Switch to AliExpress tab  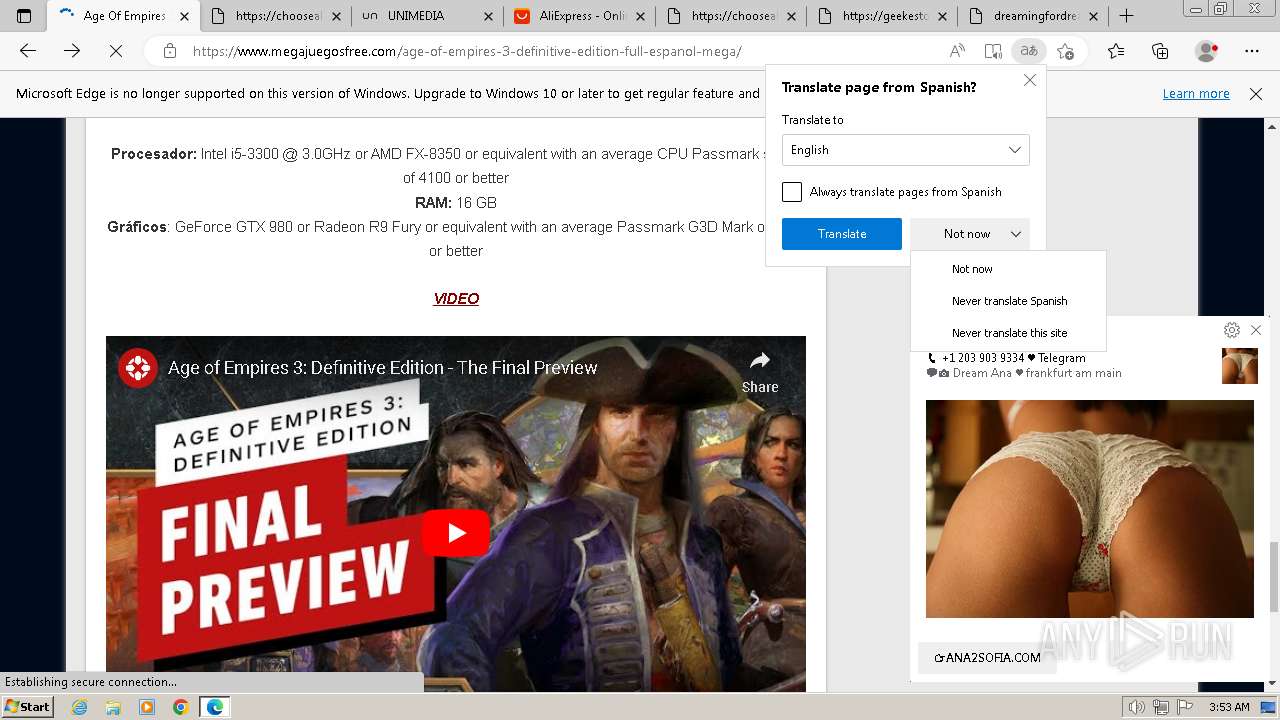click(580, 16)
